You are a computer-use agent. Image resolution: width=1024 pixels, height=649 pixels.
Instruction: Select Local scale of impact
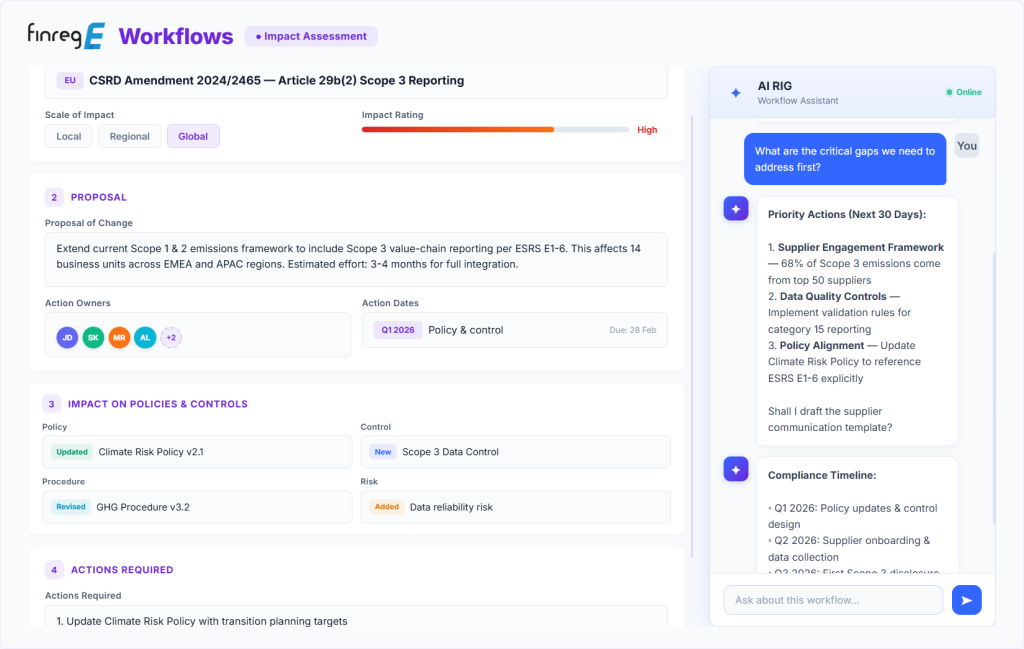[69, 136]
